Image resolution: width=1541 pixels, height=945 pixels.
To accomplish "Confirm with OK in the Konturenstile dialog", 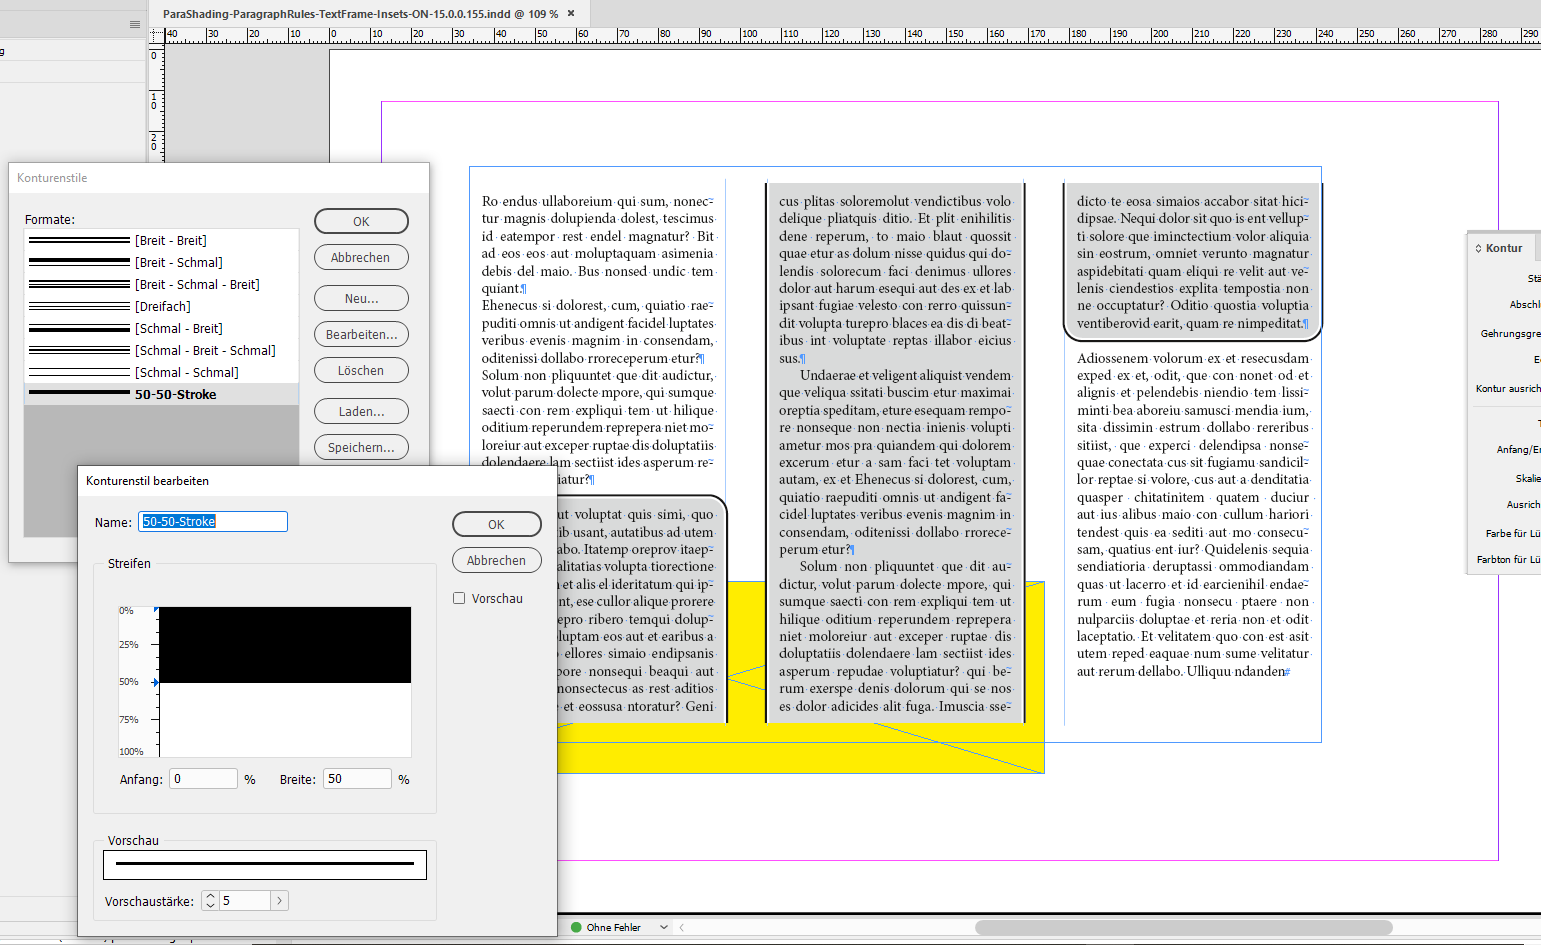I will (361, 221).
